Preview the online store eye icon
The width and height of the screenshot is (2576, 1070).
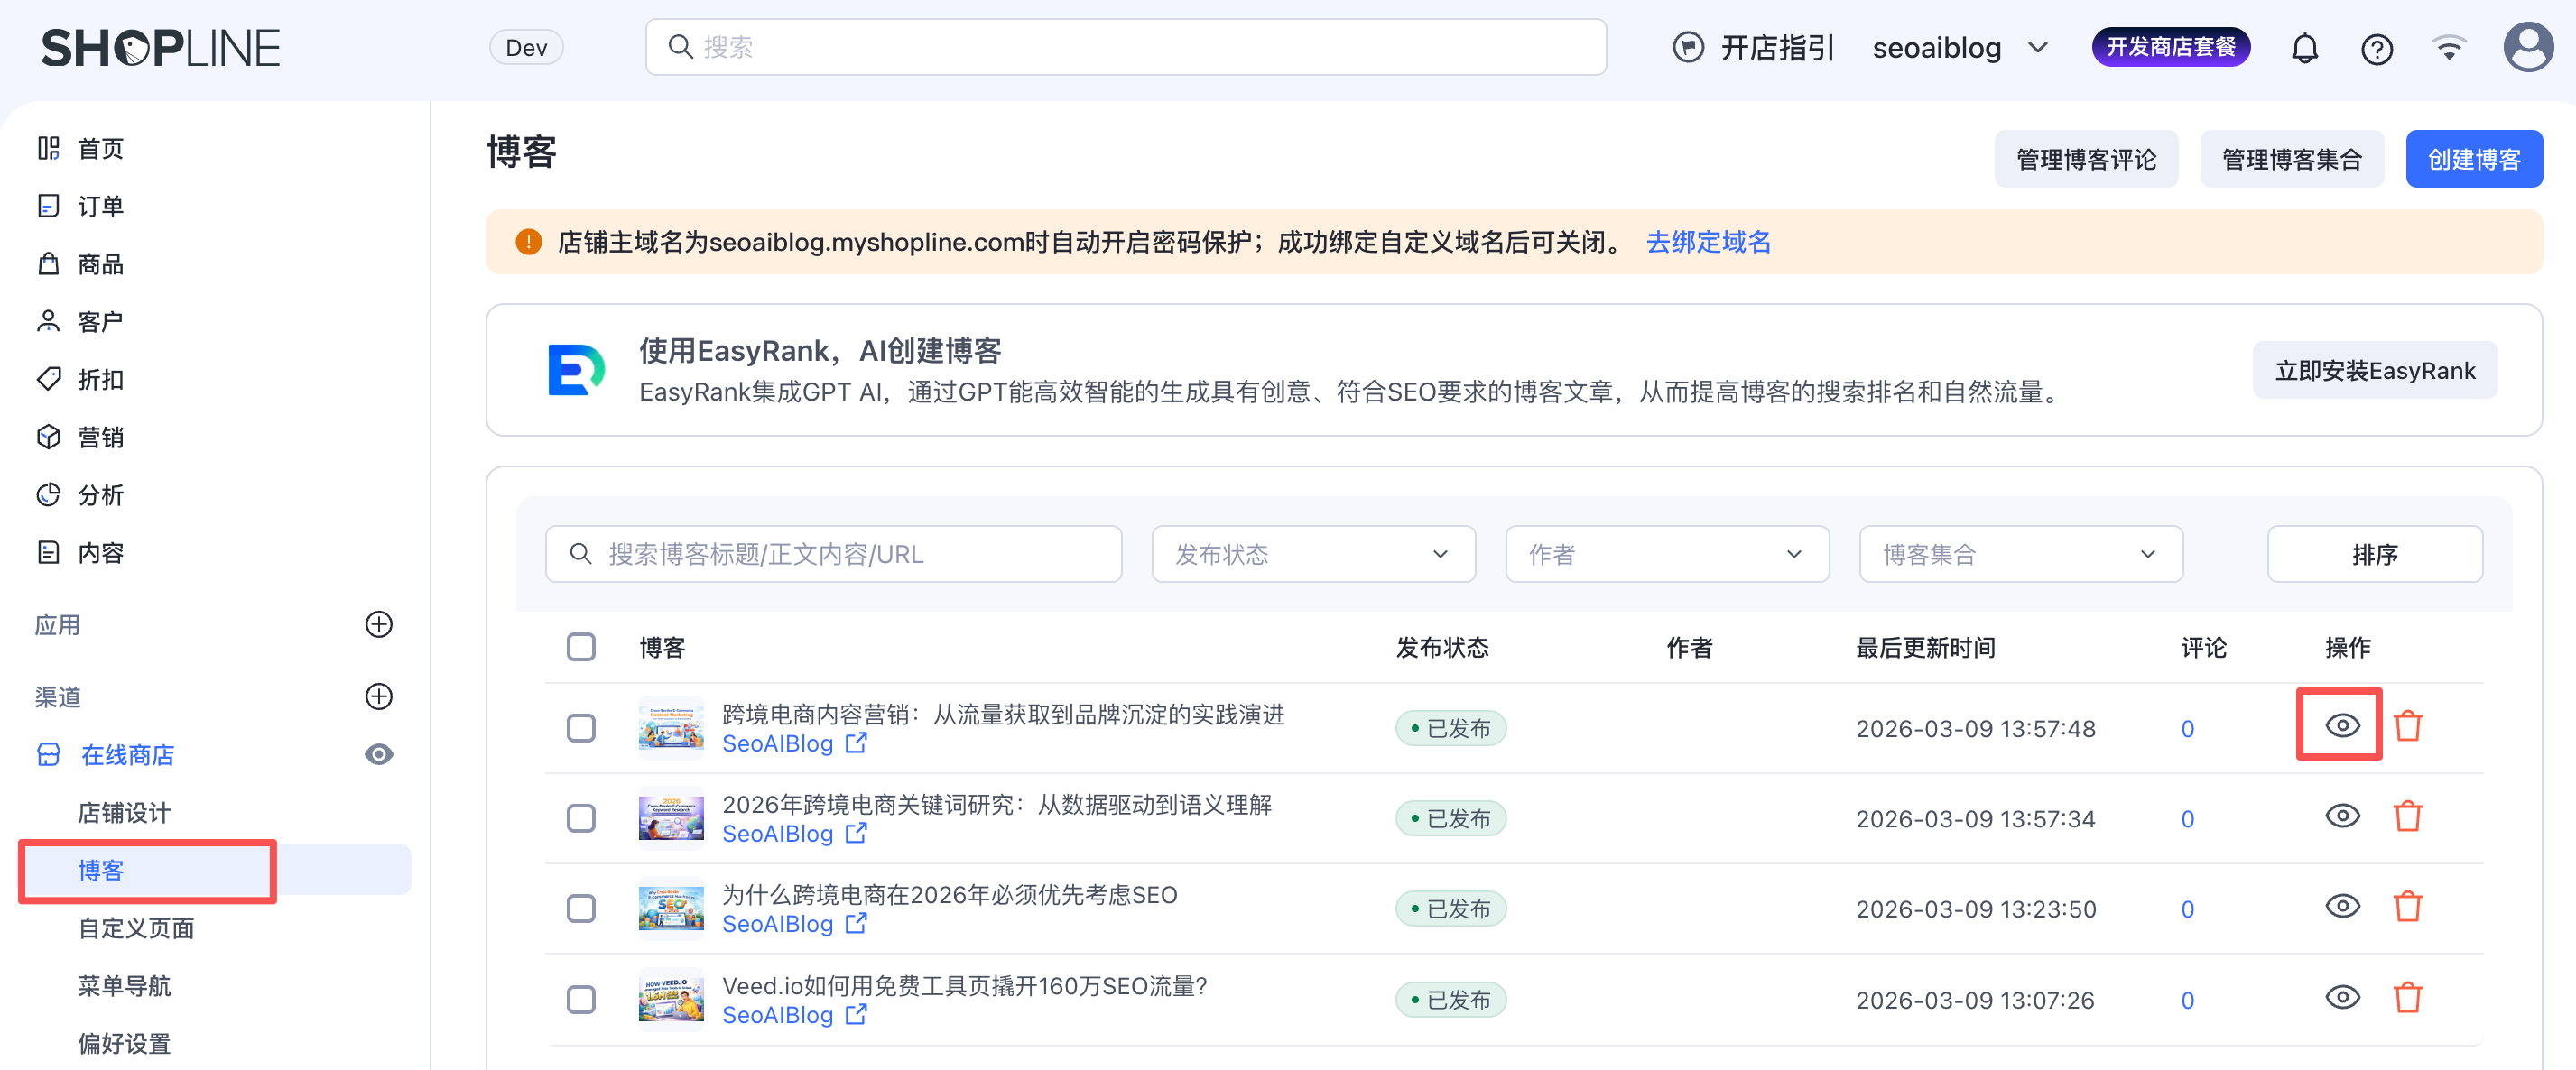click(379, 754)
